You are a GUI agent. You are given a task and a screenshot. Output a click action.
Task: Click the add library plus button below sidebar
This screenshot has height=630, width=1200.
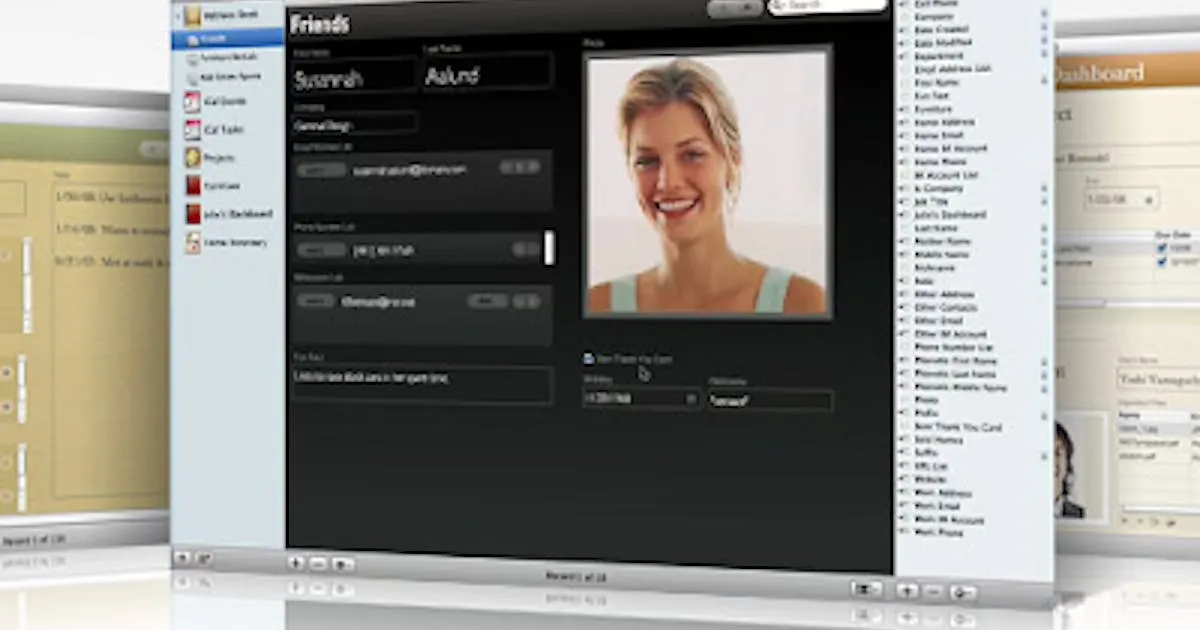[x=182, y=558]
